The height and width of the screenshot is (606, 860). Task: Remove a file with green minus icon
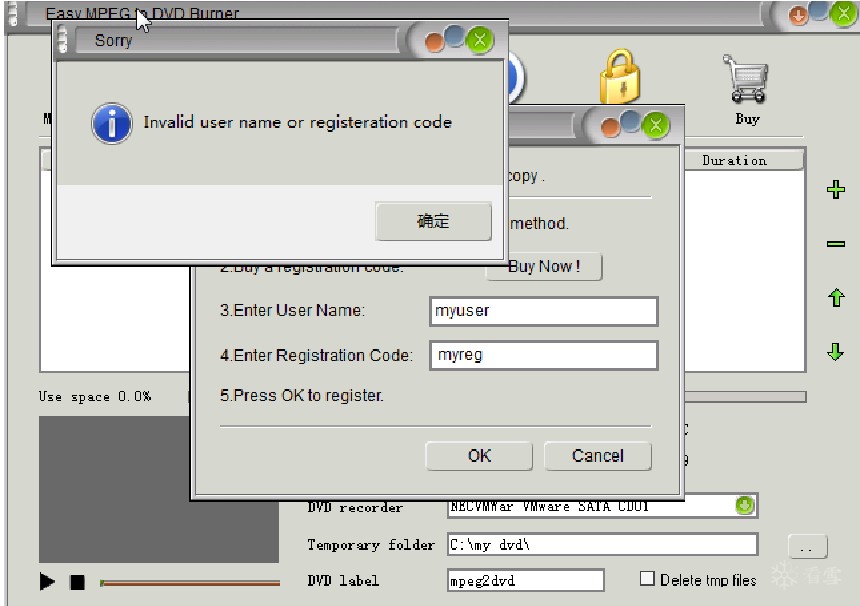pyautogui.click(x=835, y=243)
